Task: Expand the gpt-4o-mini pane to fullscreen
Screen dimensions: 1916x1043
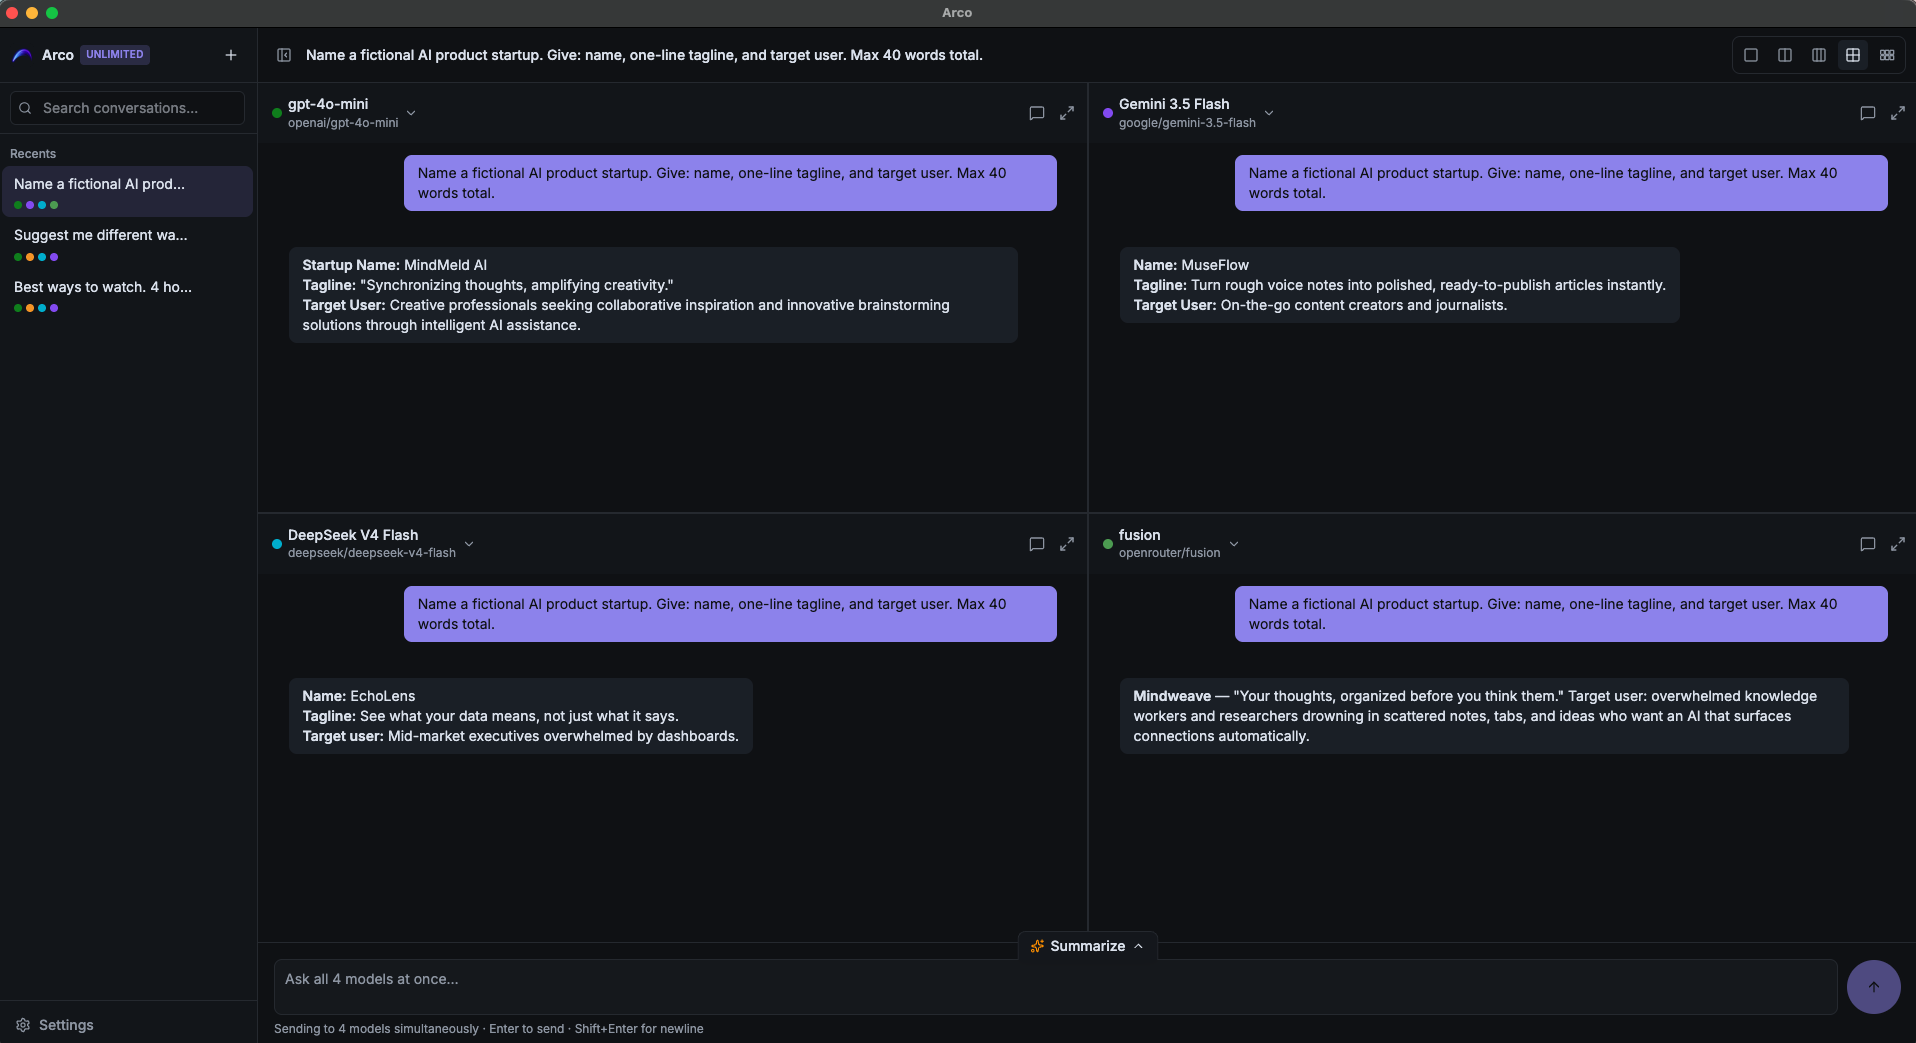Action: 1067,113
